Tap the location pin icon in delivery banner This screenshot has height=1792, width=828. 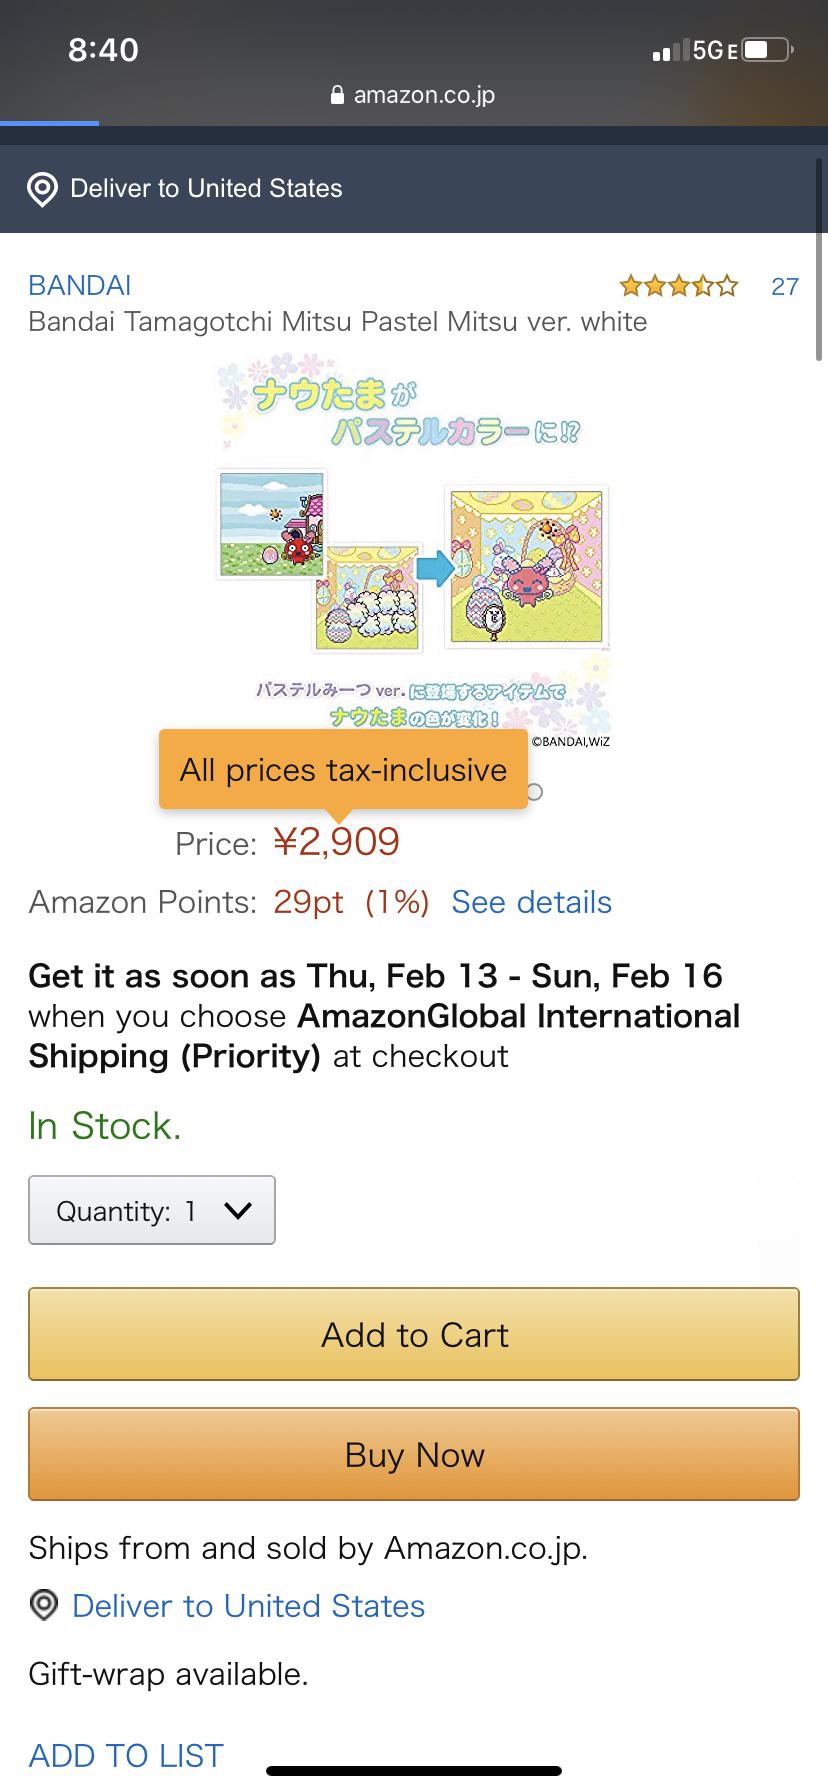(x=42, y=188)
